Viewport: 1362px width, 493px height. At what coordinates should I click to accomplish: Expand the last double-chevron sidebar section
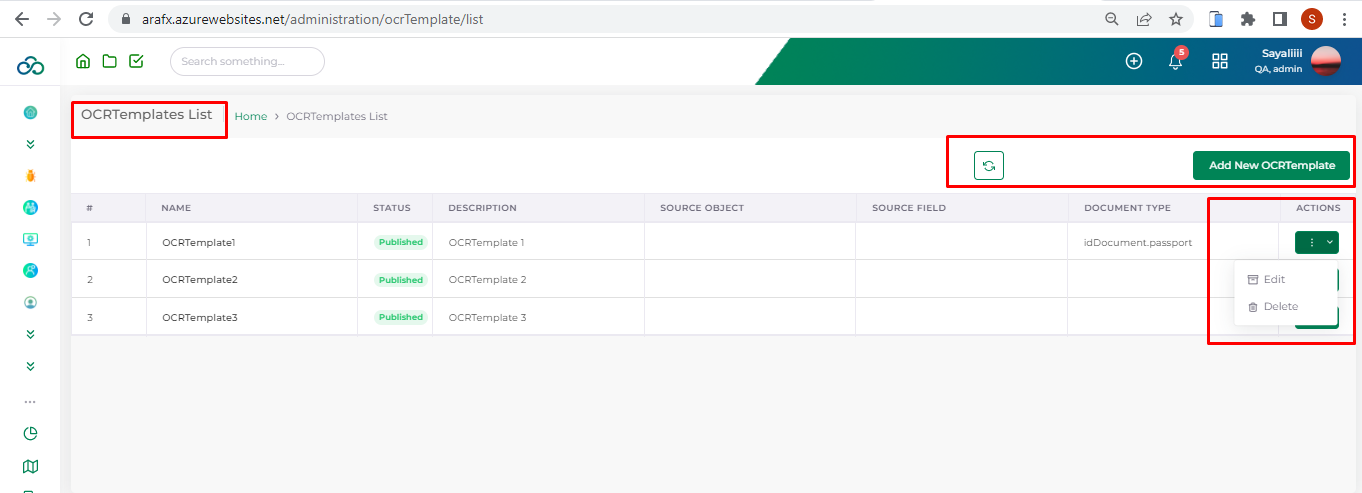point(30,366)
